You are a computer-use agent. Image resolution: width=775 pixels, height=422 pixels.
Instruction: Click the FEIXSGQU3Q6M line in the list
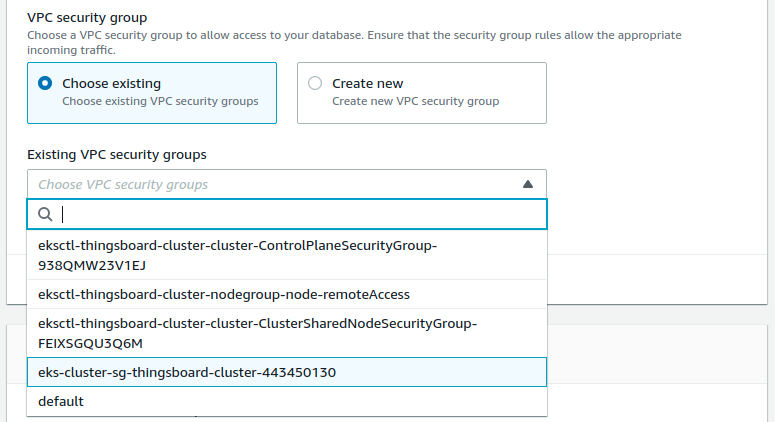90,343
